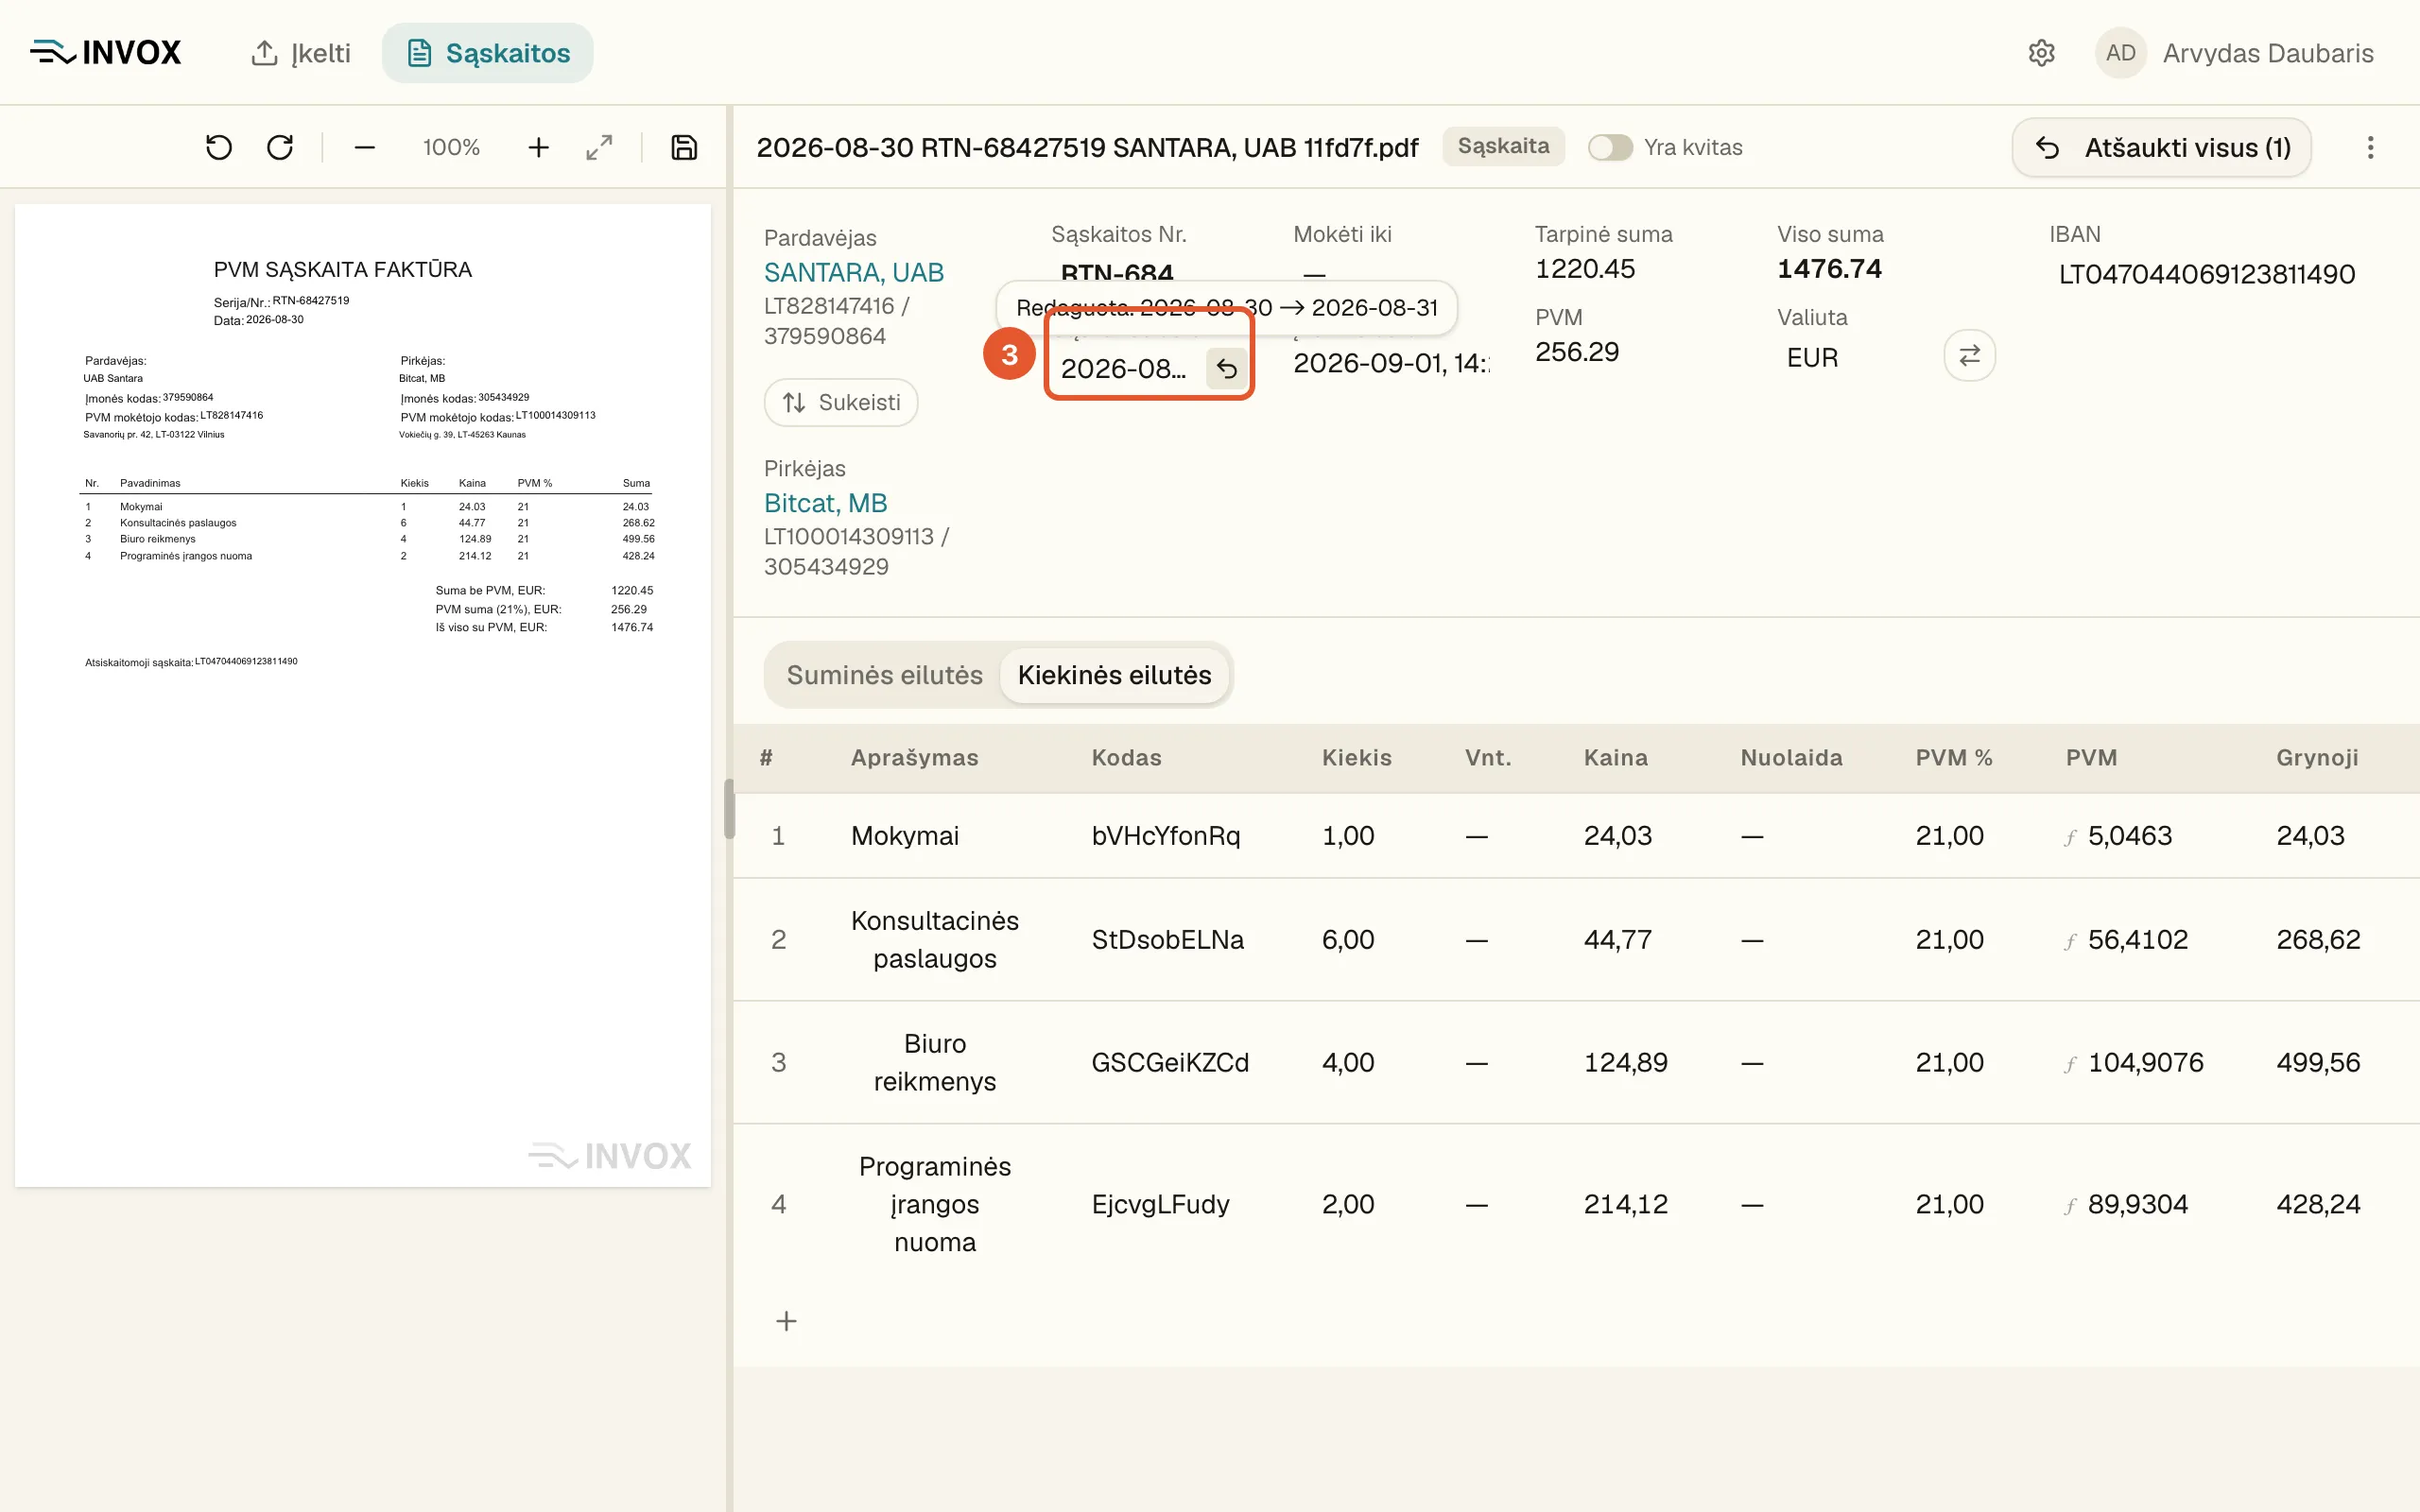
Task: Click the Sąskaita document type badge
Action: tap(1503, 146)
